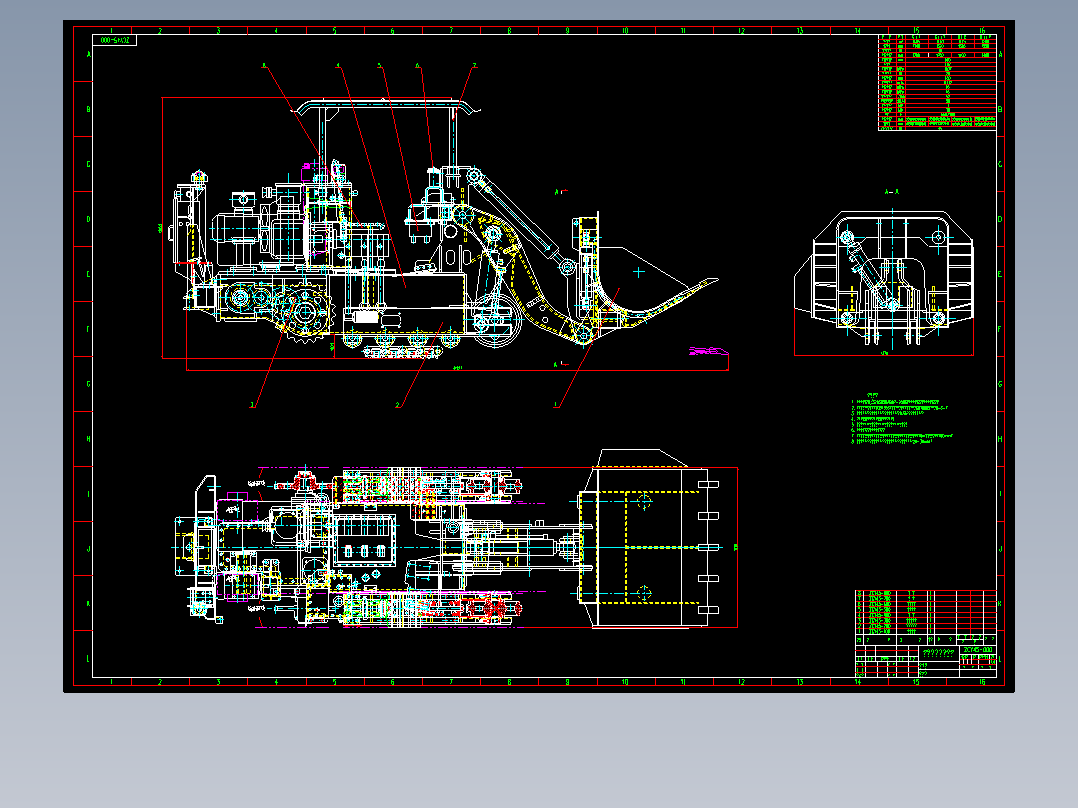Viewport: 1078px width, 808px height.
Task: Click zone letter H on right border
Action: (x=1000, y=439)
